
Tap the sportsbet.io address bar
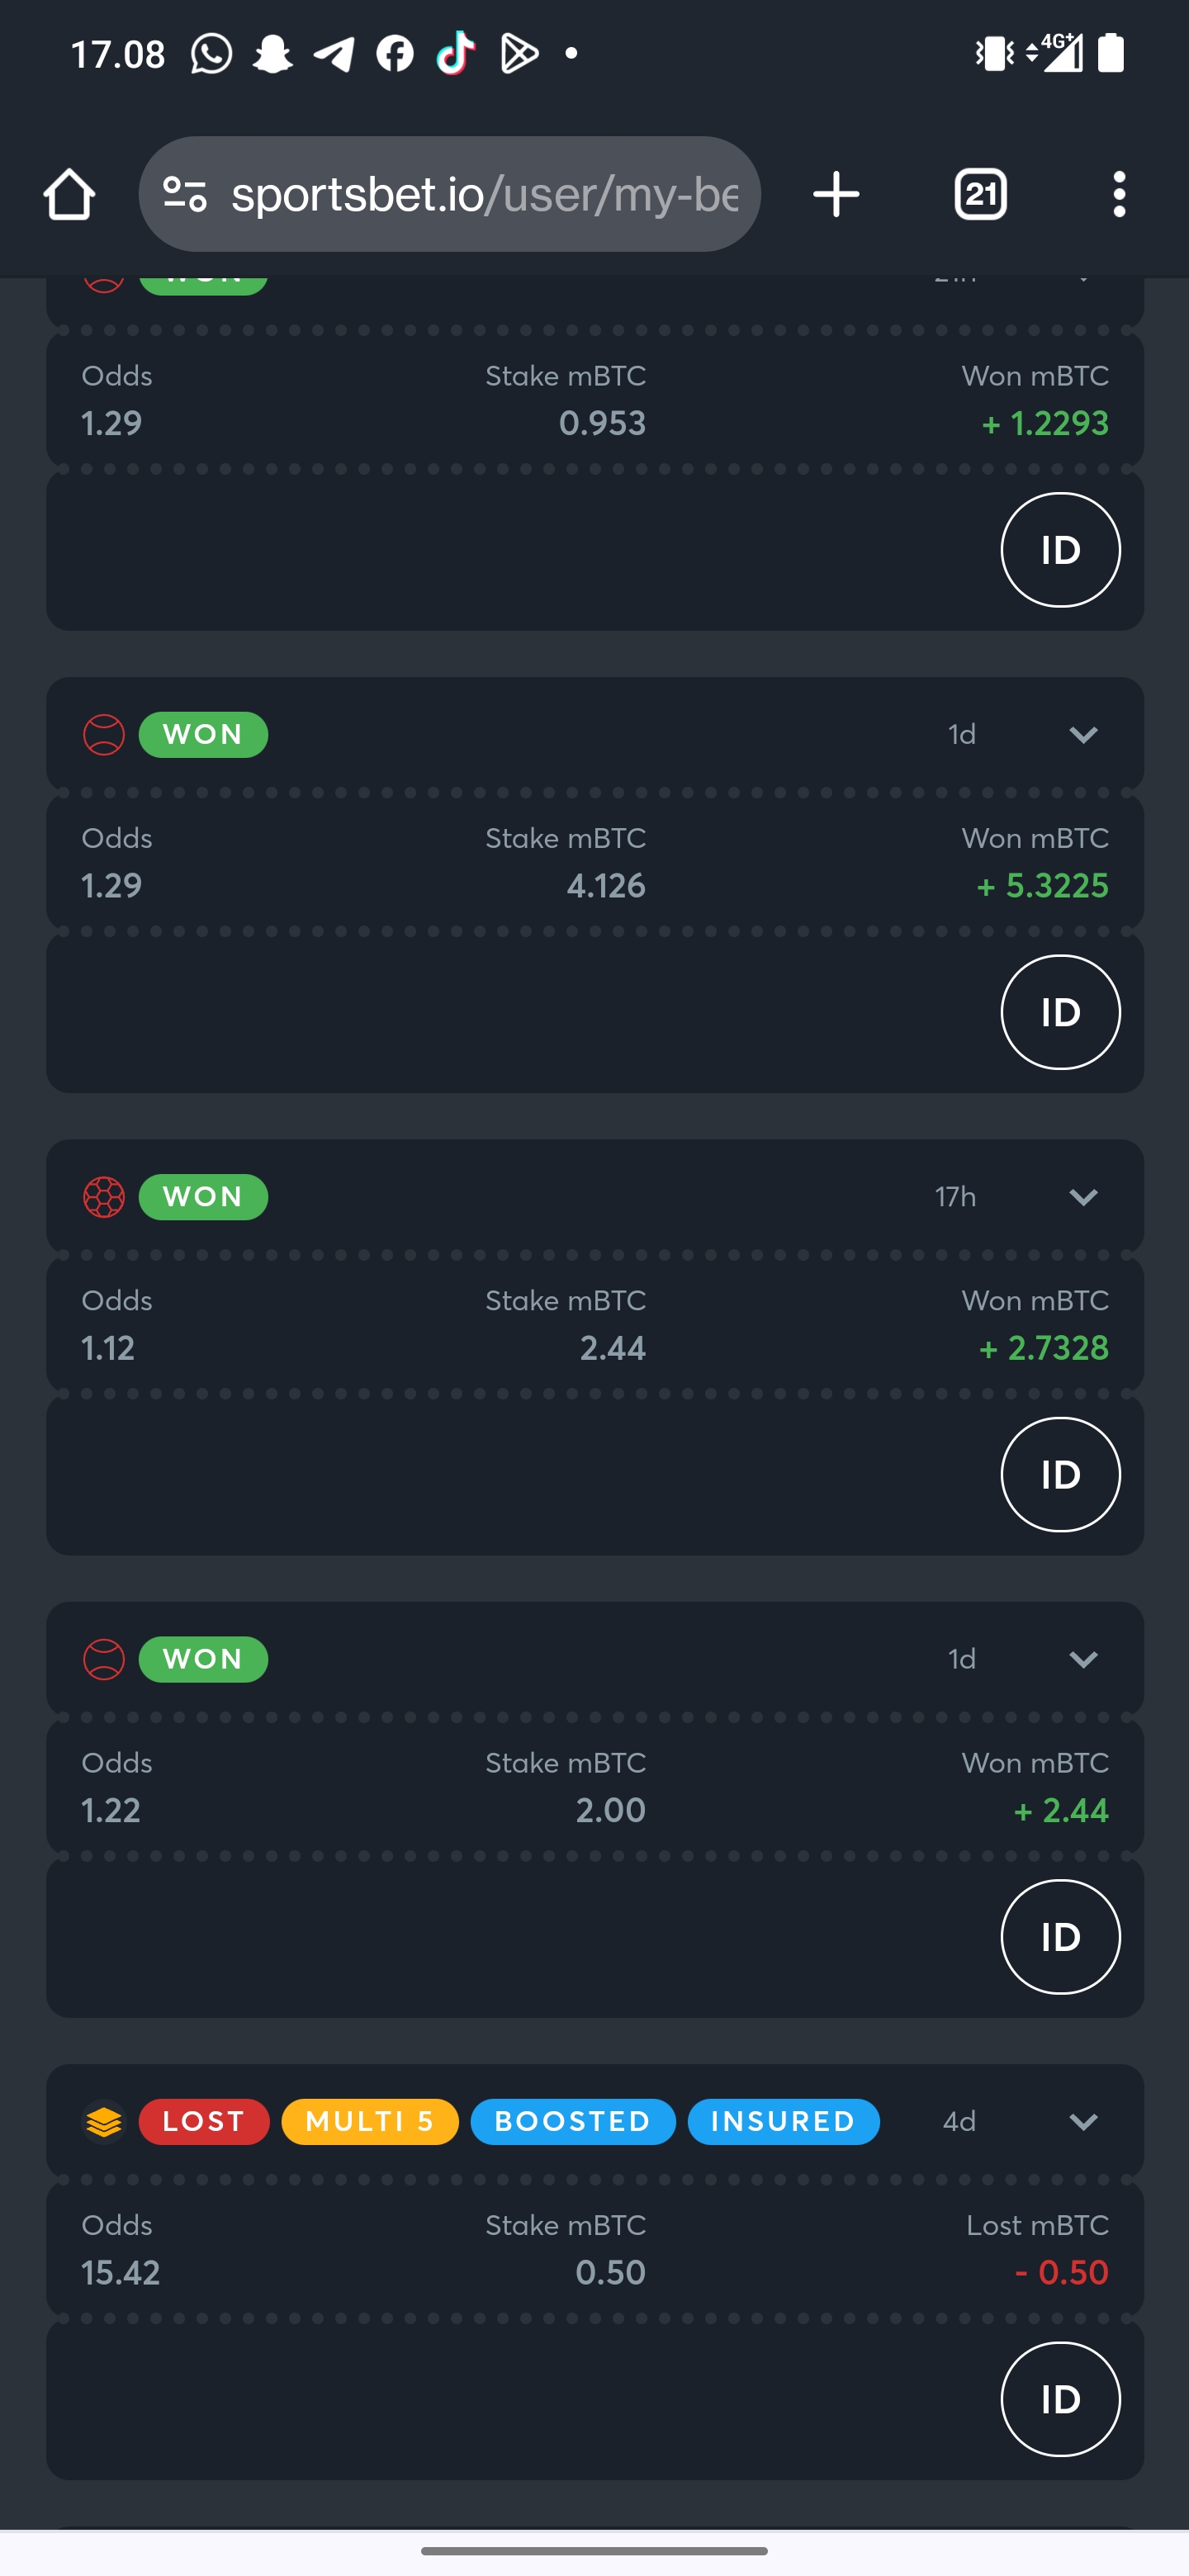point(449,194)
